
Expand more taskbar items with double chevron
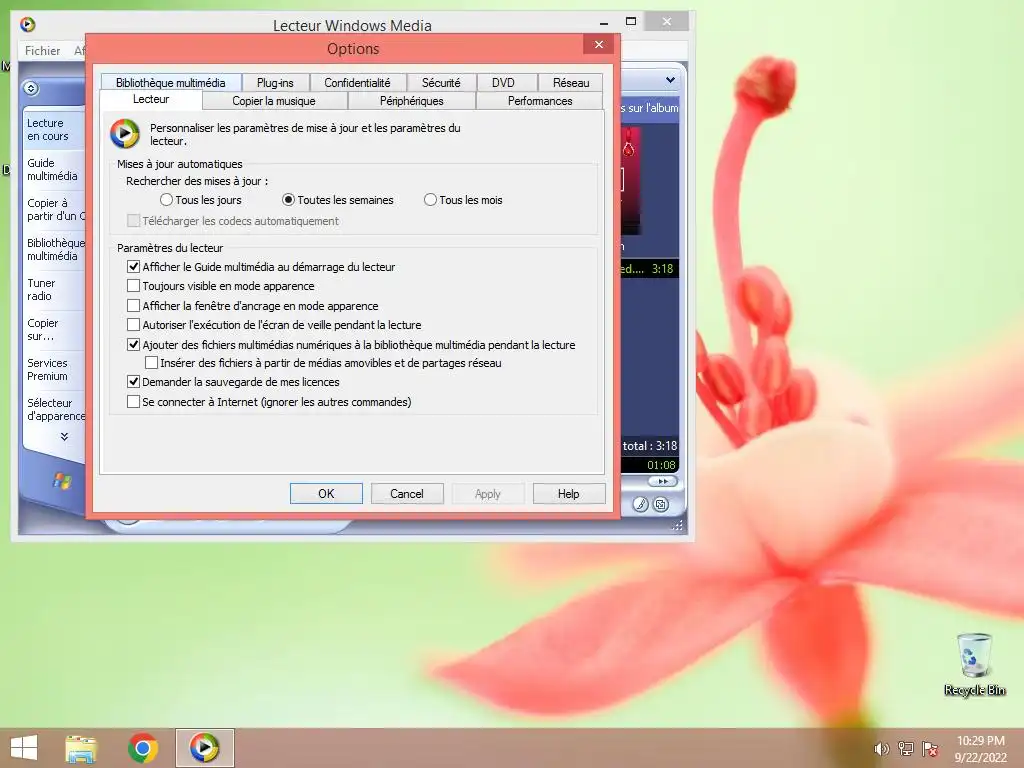64,436
